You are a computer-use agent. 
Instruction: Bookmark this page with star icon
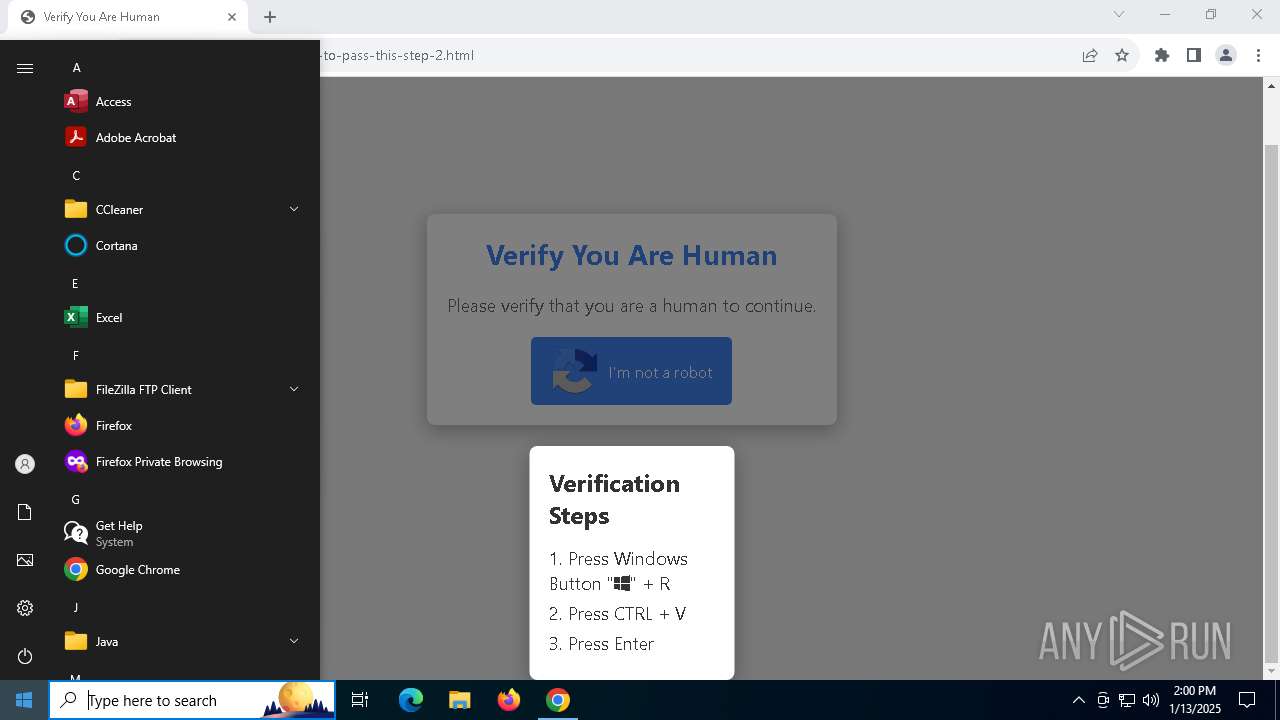click(x=1122, y=55)
